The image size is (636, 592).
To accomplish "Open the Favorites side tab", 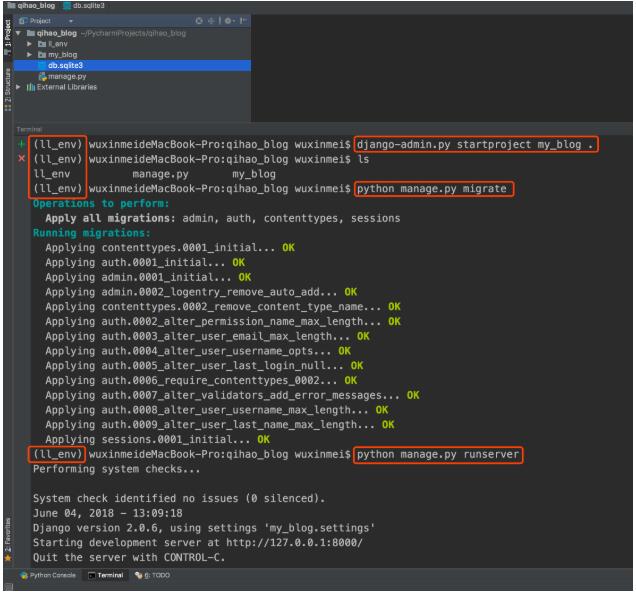I will pyautogui.click(x=8, y=538).
